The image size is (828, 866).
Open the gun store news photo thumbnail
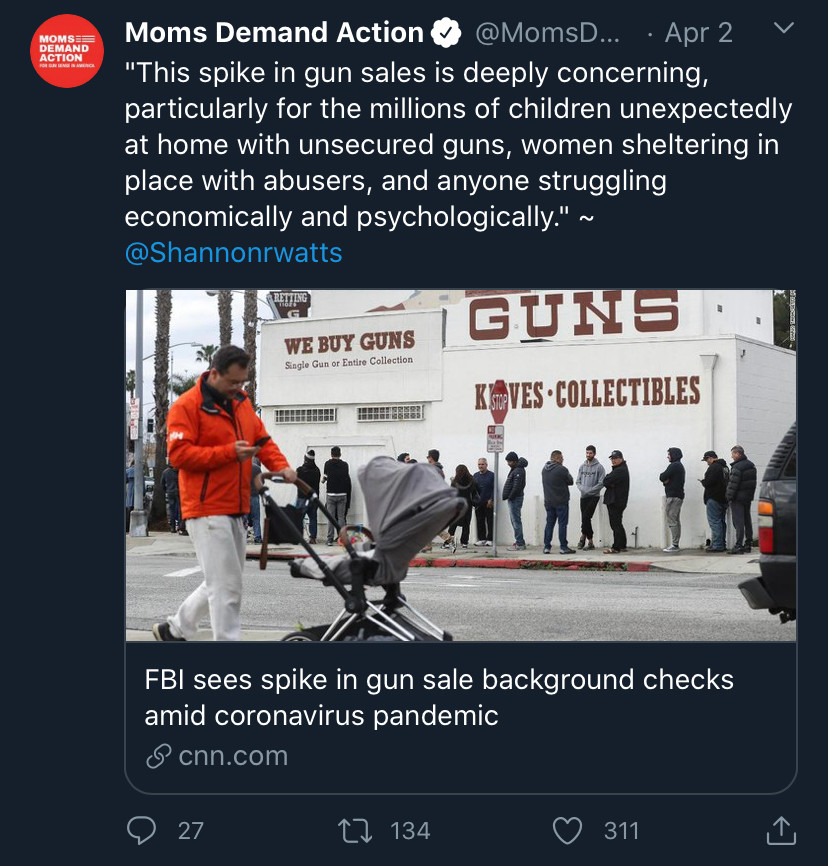coord(461,465)
